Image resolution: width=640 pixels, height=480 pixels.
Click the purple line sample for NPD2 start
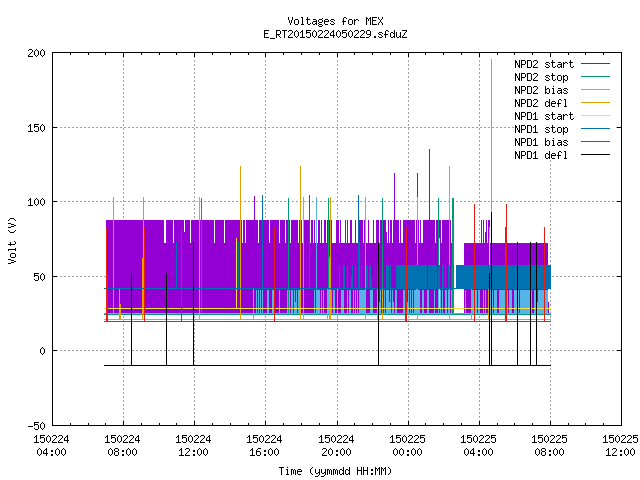coord(596,64)
